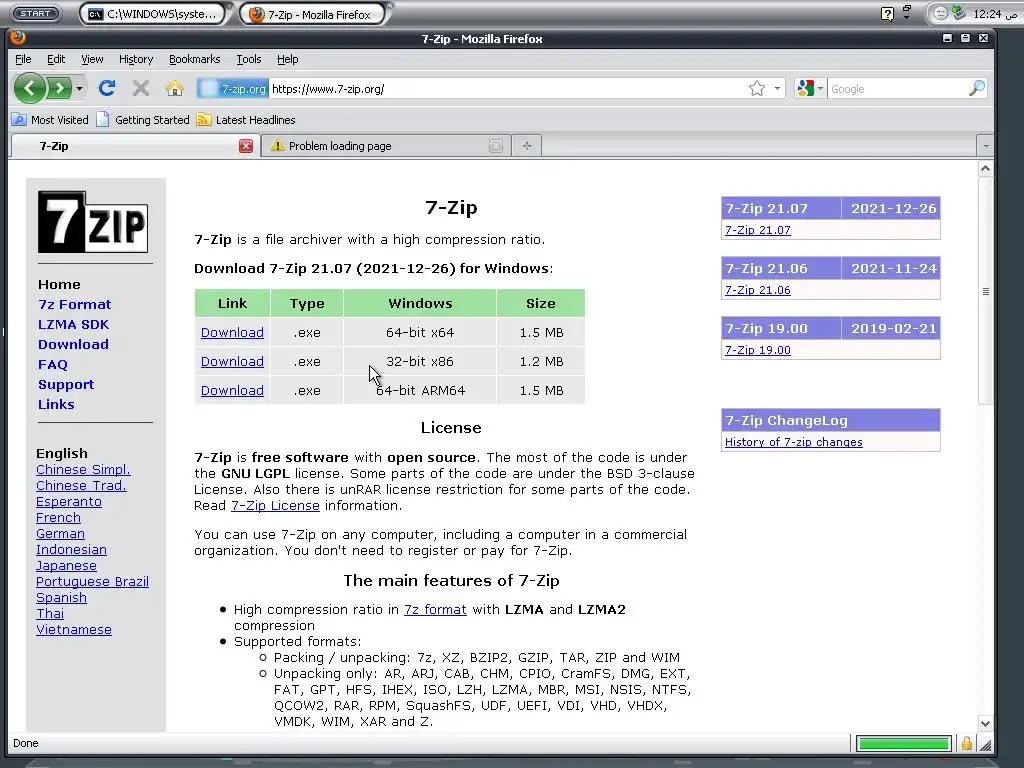This screenshot has width=1024, height=768.
Task: Open the list all tabs dropdown
Action: pyautogui.click(x=985, y=146)
